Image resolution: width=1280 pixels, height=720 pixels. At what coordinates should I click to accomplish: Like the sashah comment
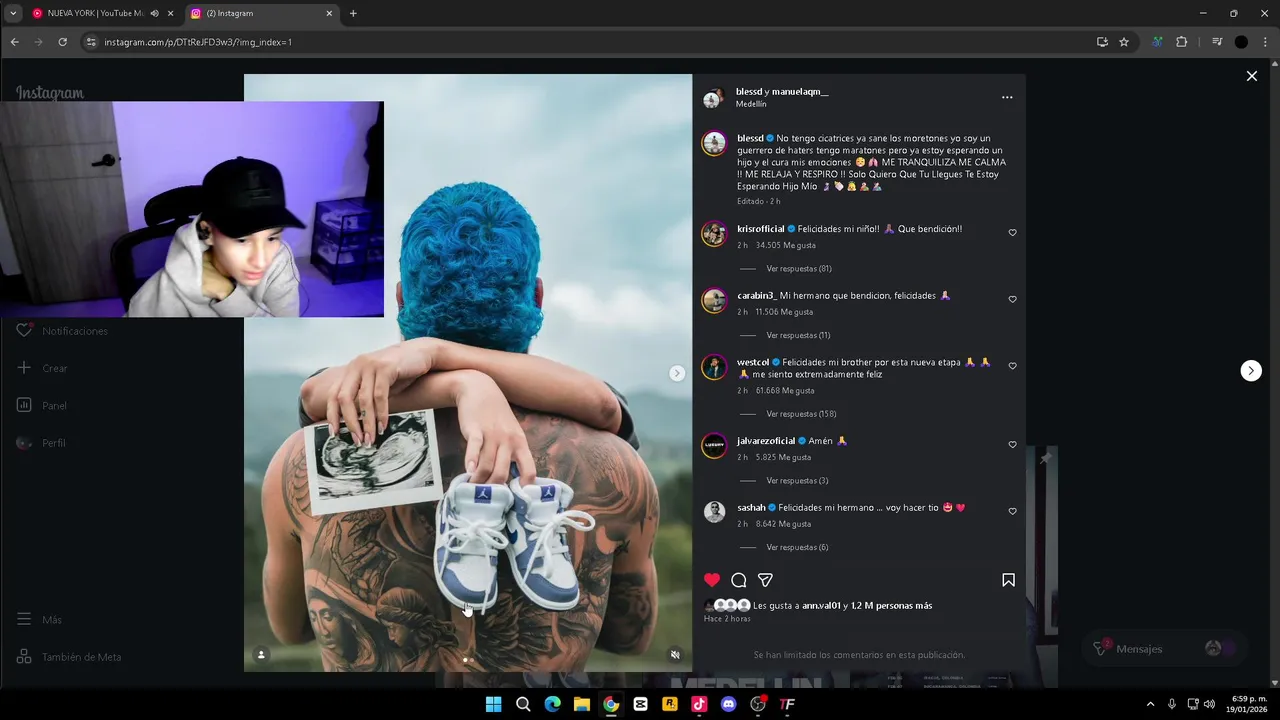[x=1012, y=512]
